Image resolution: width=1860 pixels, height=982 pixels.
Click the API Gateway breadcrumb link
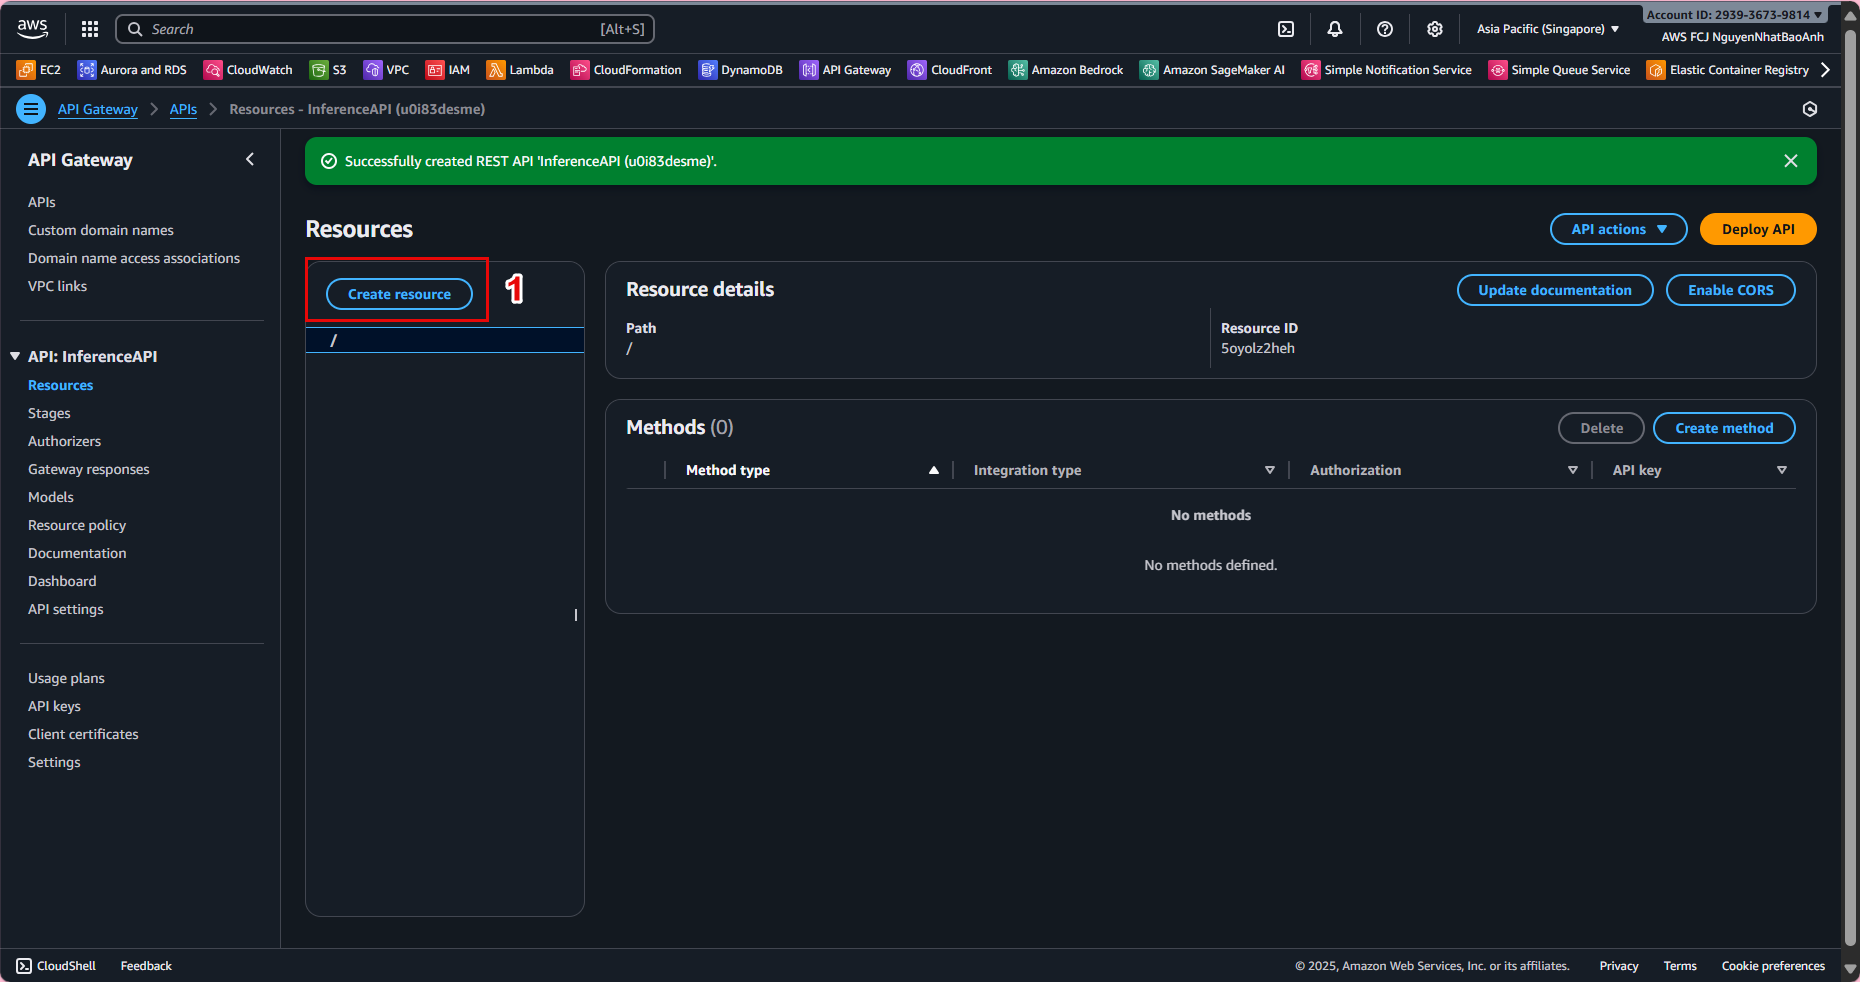(x=97, y=109)
